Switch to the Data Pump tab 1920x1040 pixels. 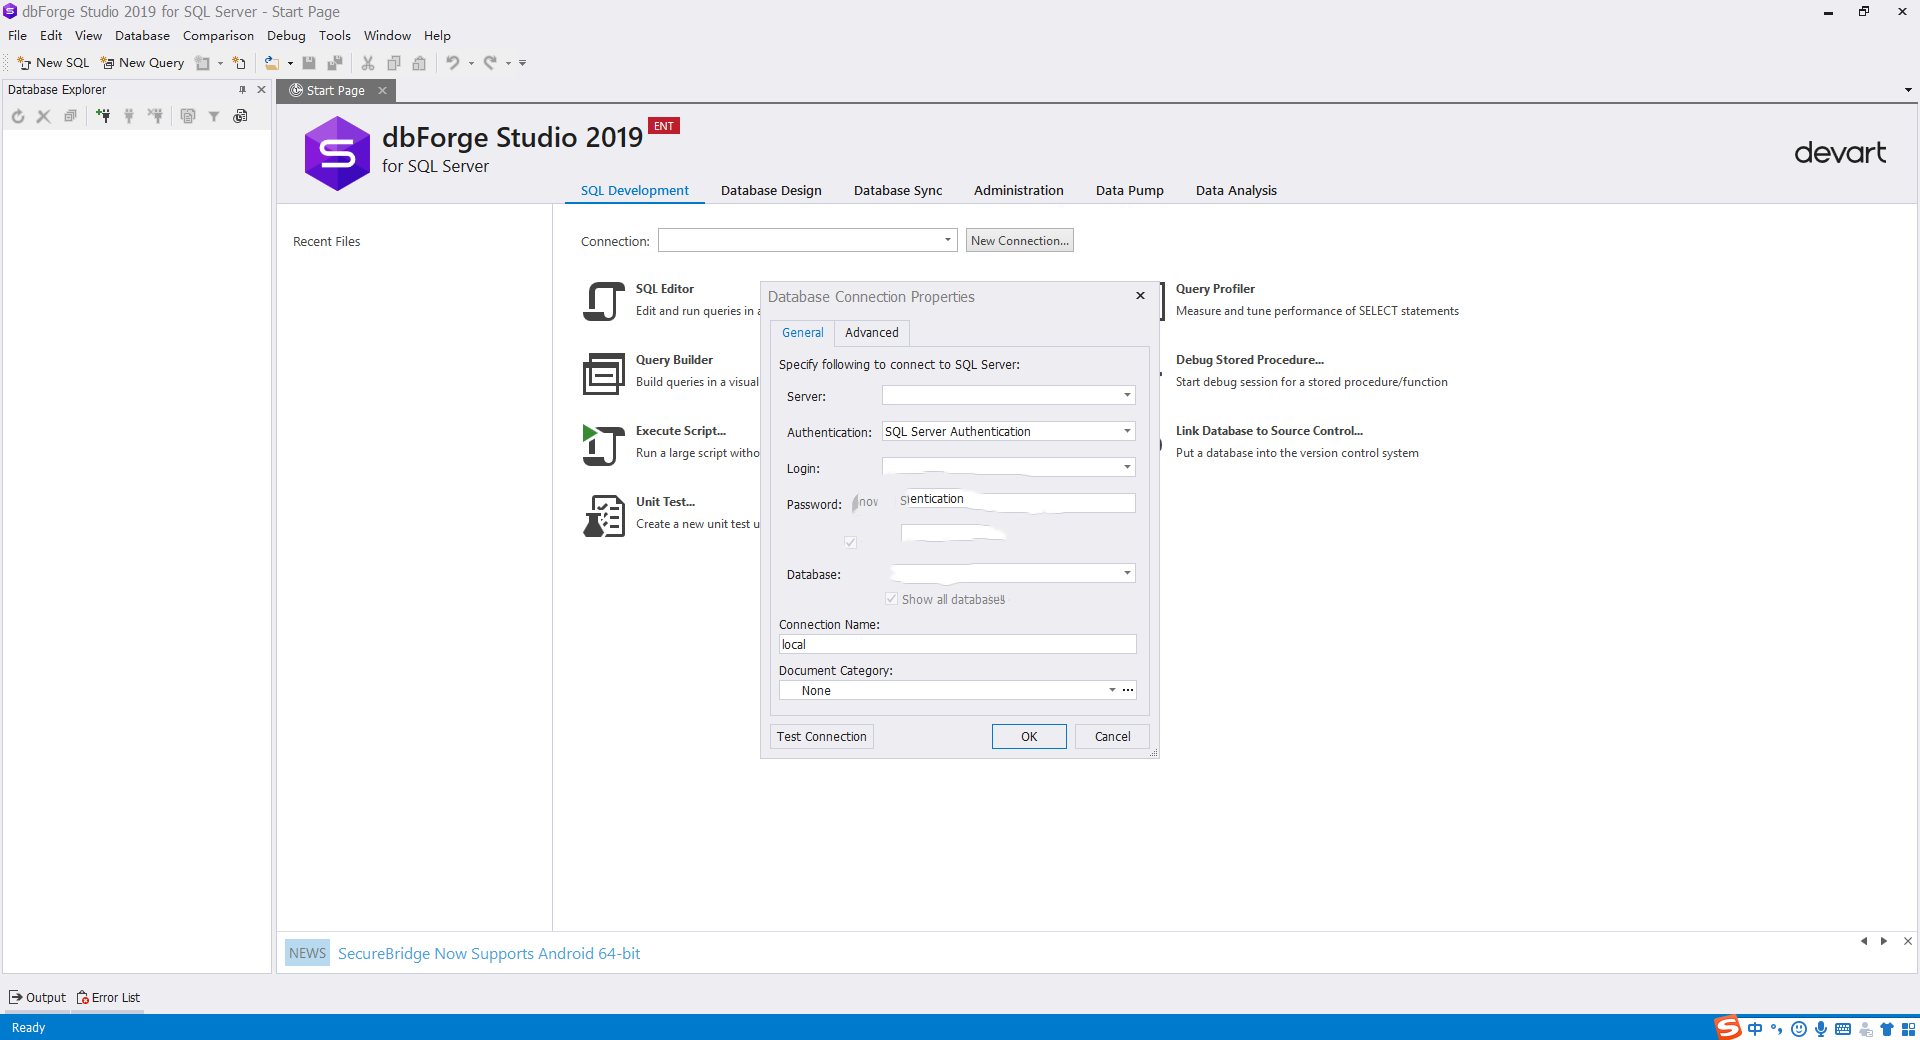click(1129, 191)
